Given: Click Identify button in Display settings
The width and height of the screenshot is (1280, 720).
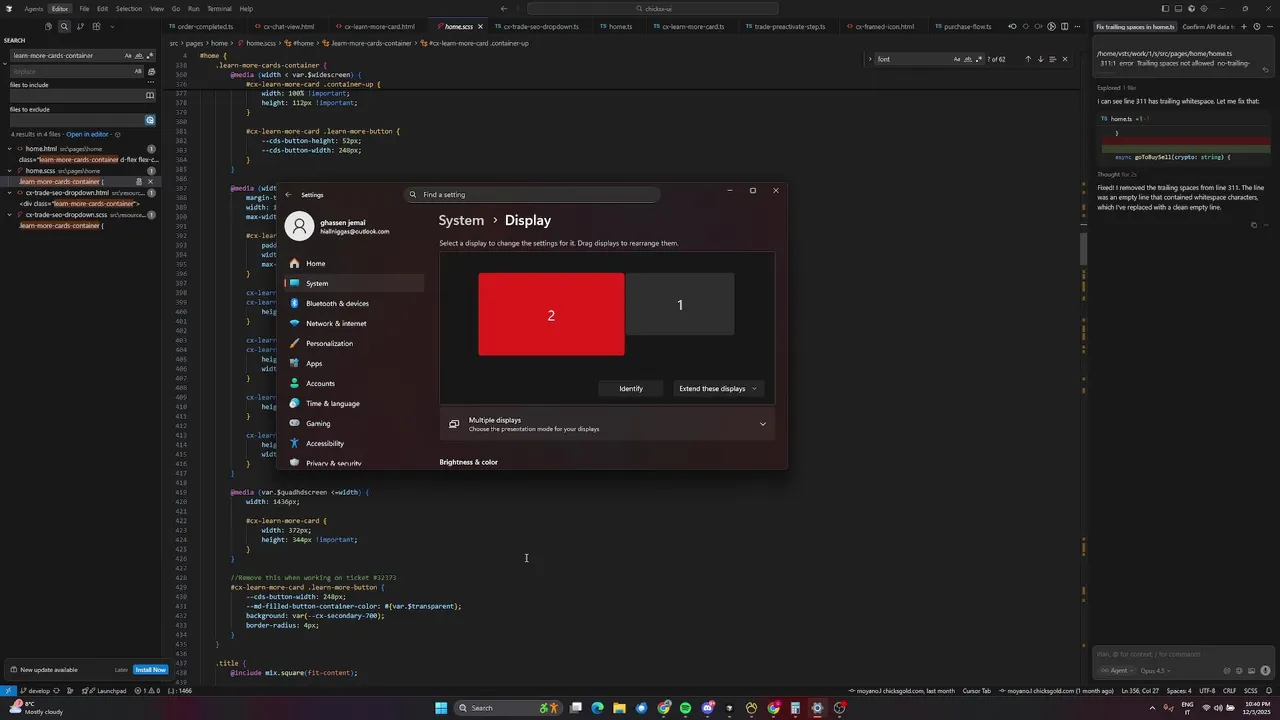Looking at the screenshot, I should coord(631,389).
